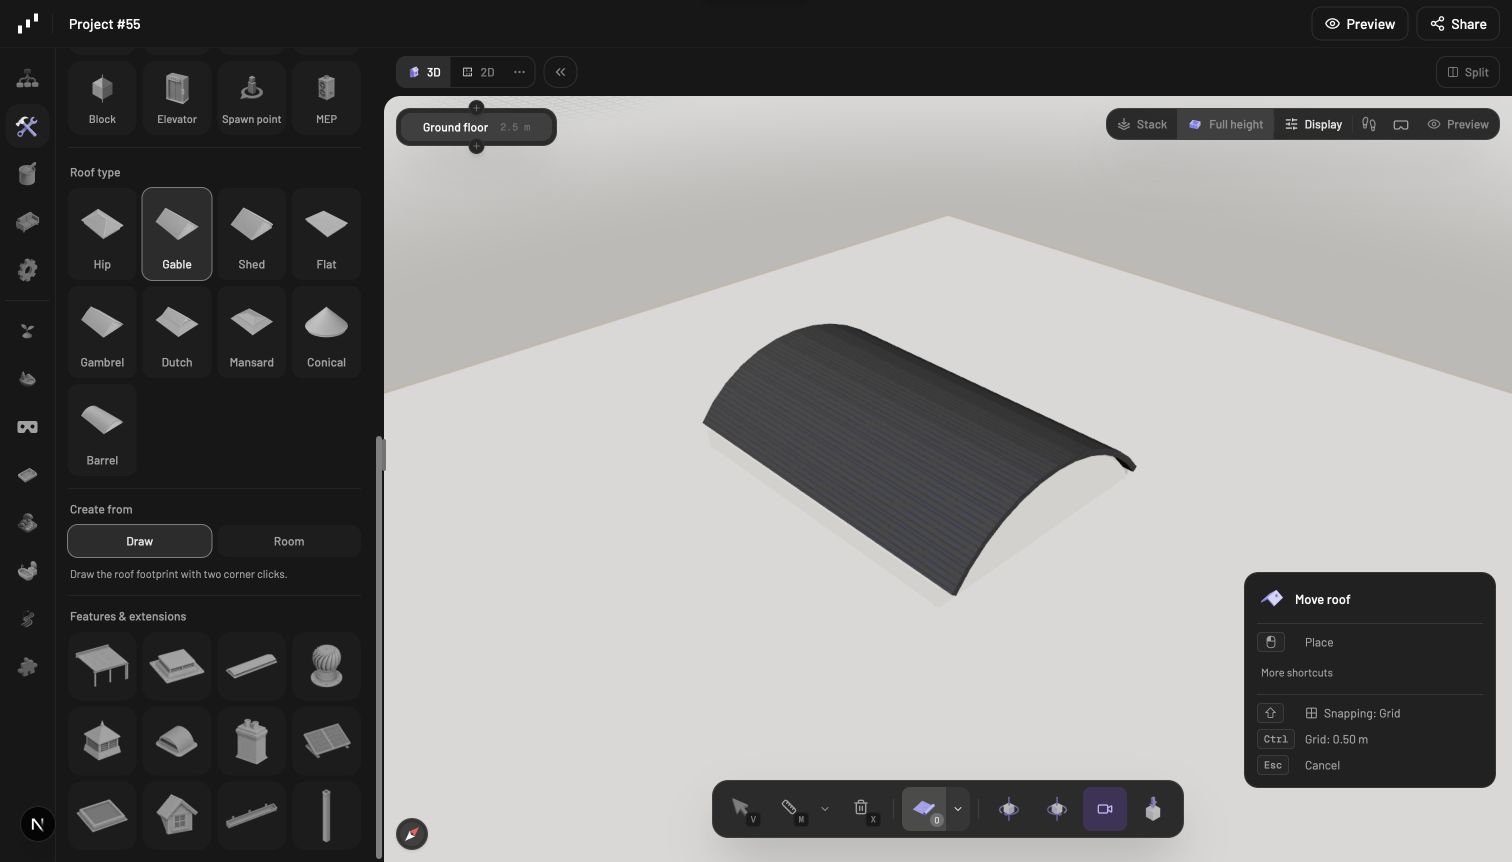
Task: Select the Gambrel roof type
Action: click(x=102, y=332)
